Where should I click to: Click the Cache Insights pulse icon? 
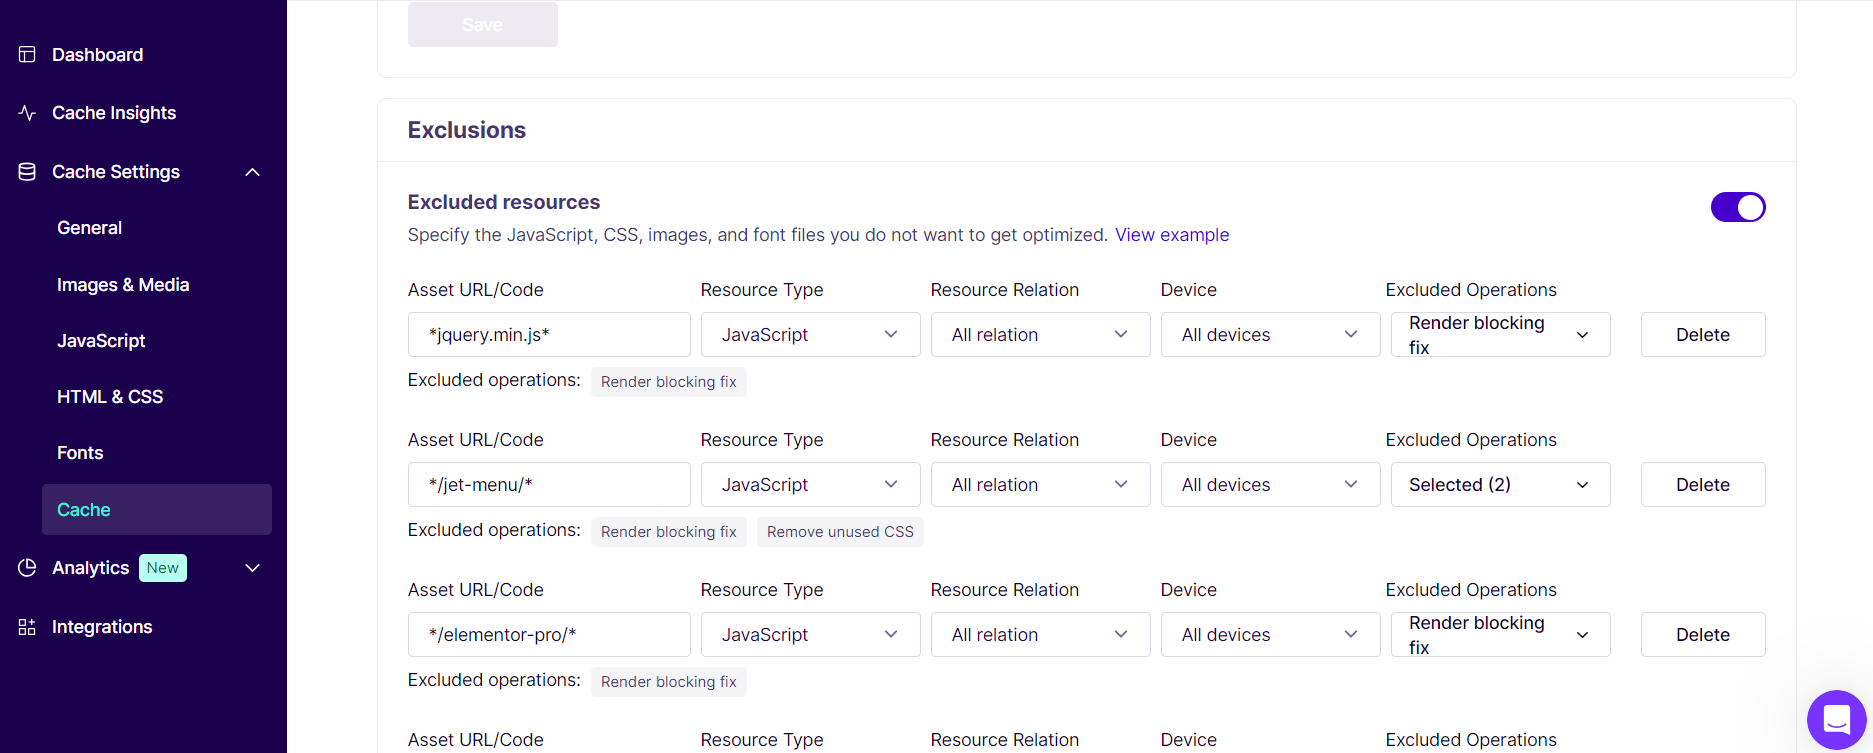(x=27, y=113)
